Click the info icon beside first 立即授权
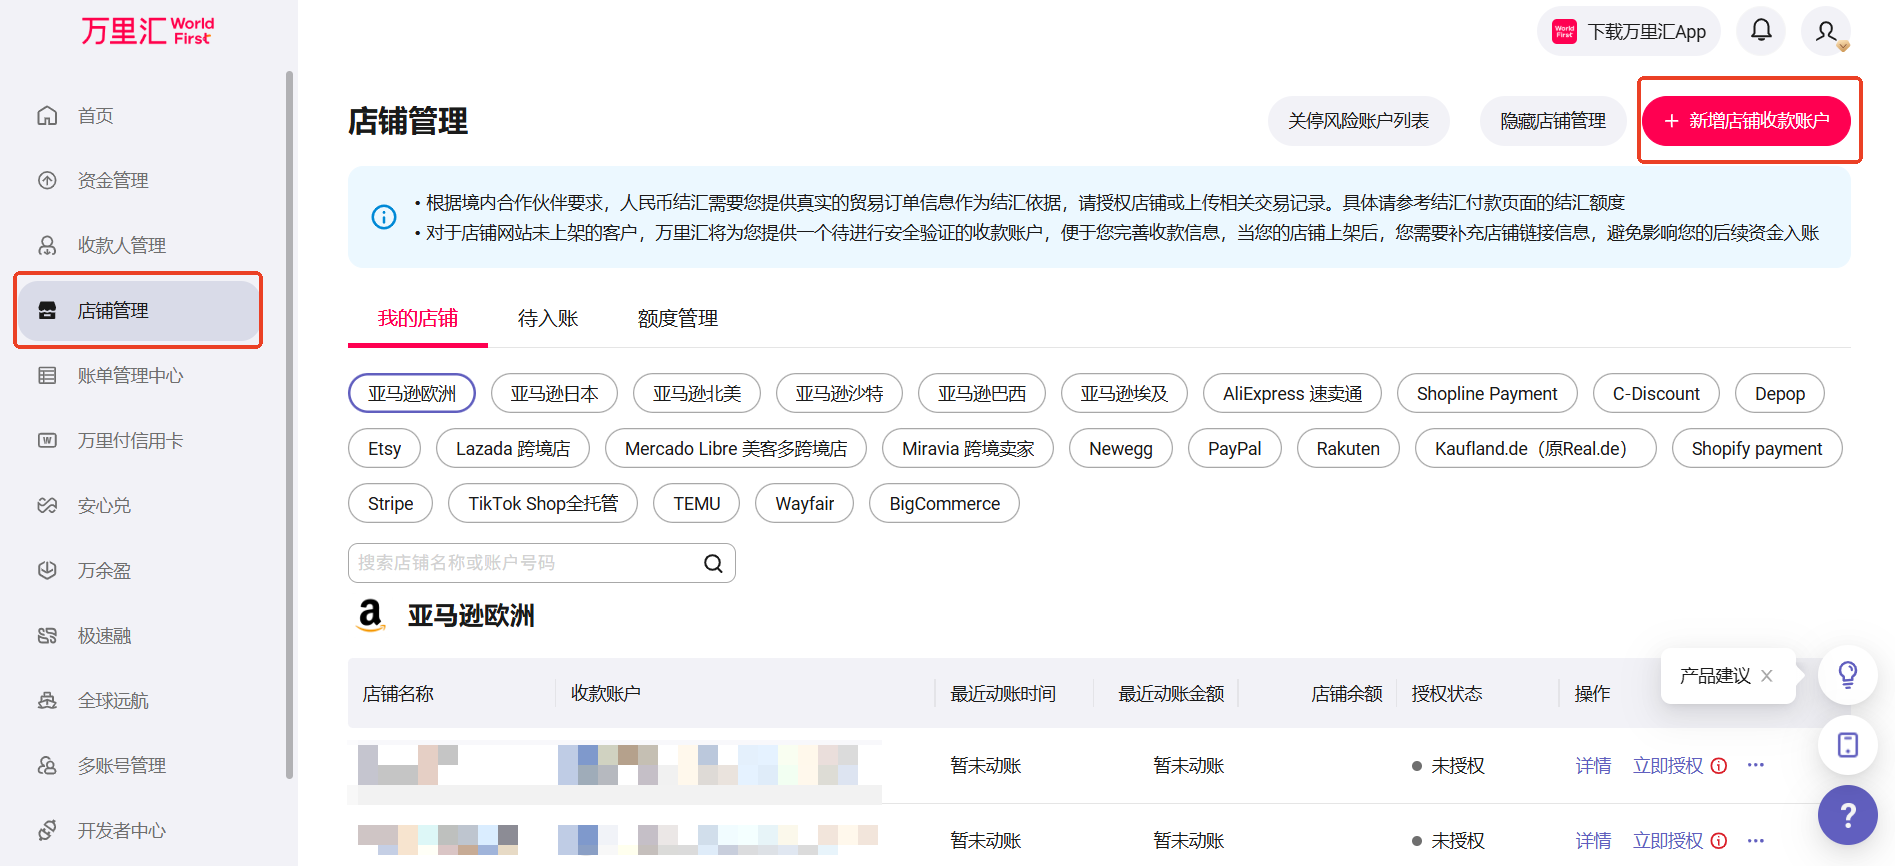The image size is (1895, 866). [x=1719, y=766]
